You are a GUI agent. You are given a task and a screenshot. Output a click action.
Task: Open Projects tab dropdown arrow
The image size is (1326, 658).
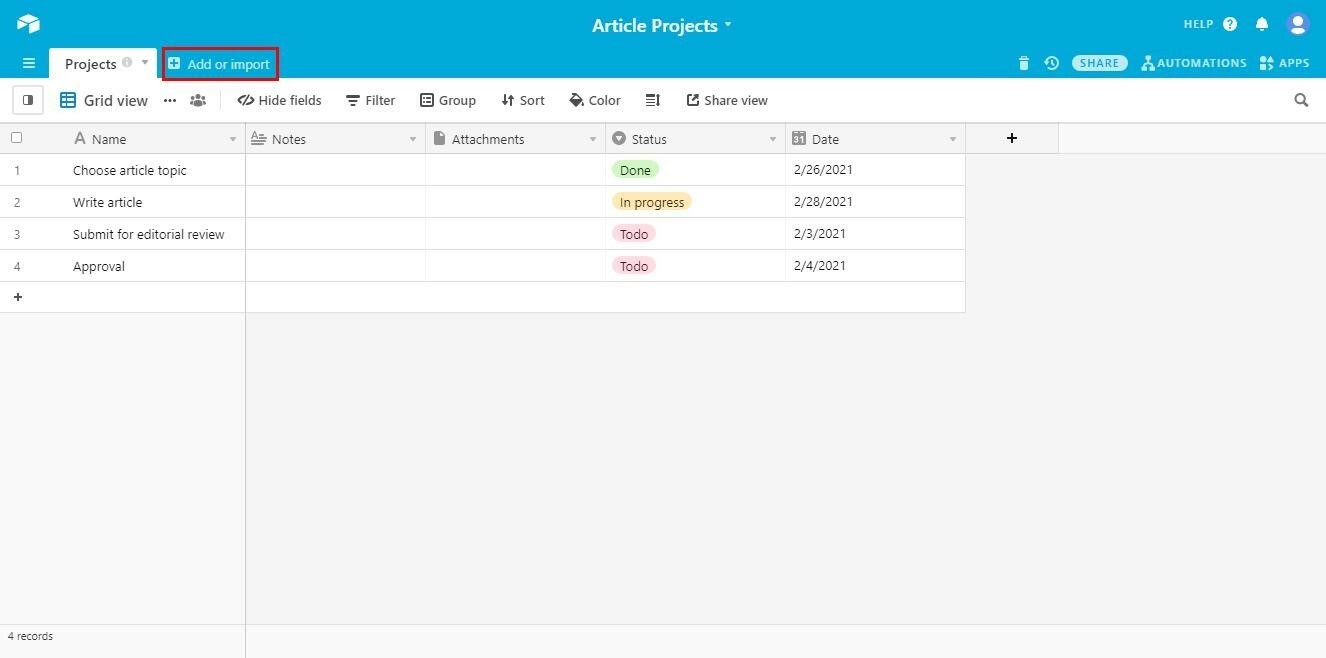(x=145, y=62)
